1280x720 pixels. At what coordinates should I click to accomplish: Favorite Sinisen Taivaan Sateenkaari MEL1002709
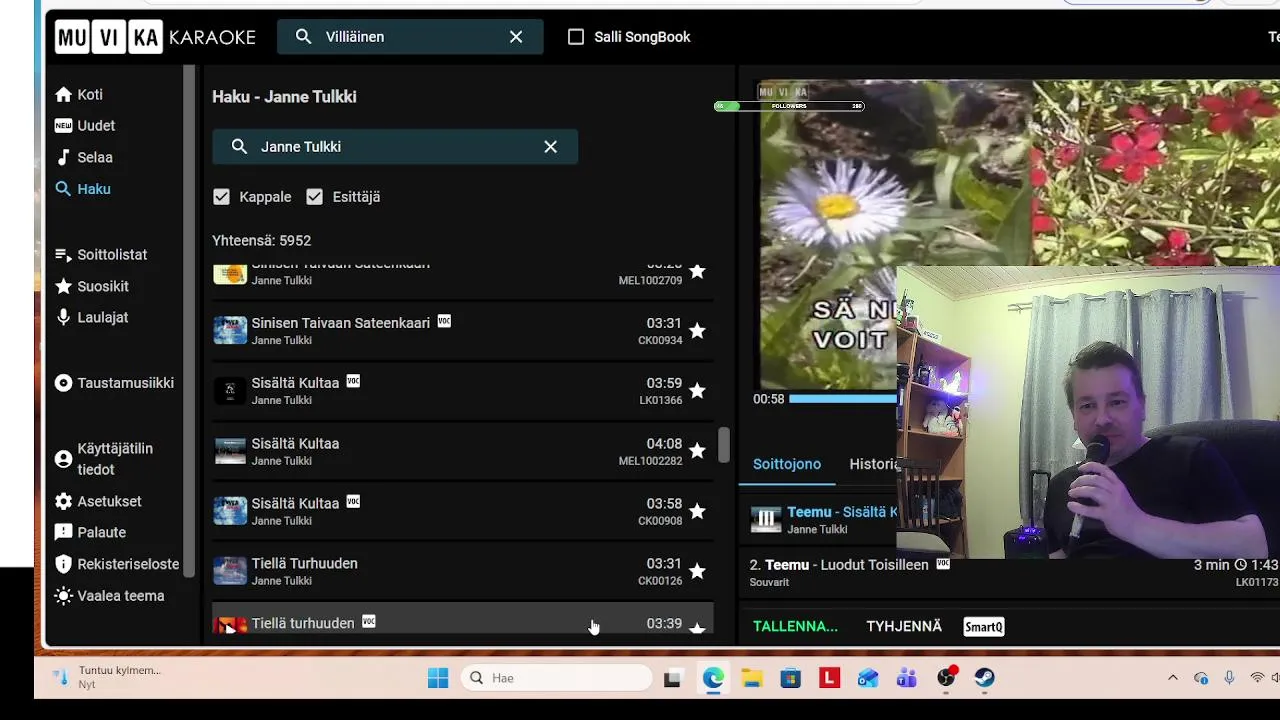point(697,271)
